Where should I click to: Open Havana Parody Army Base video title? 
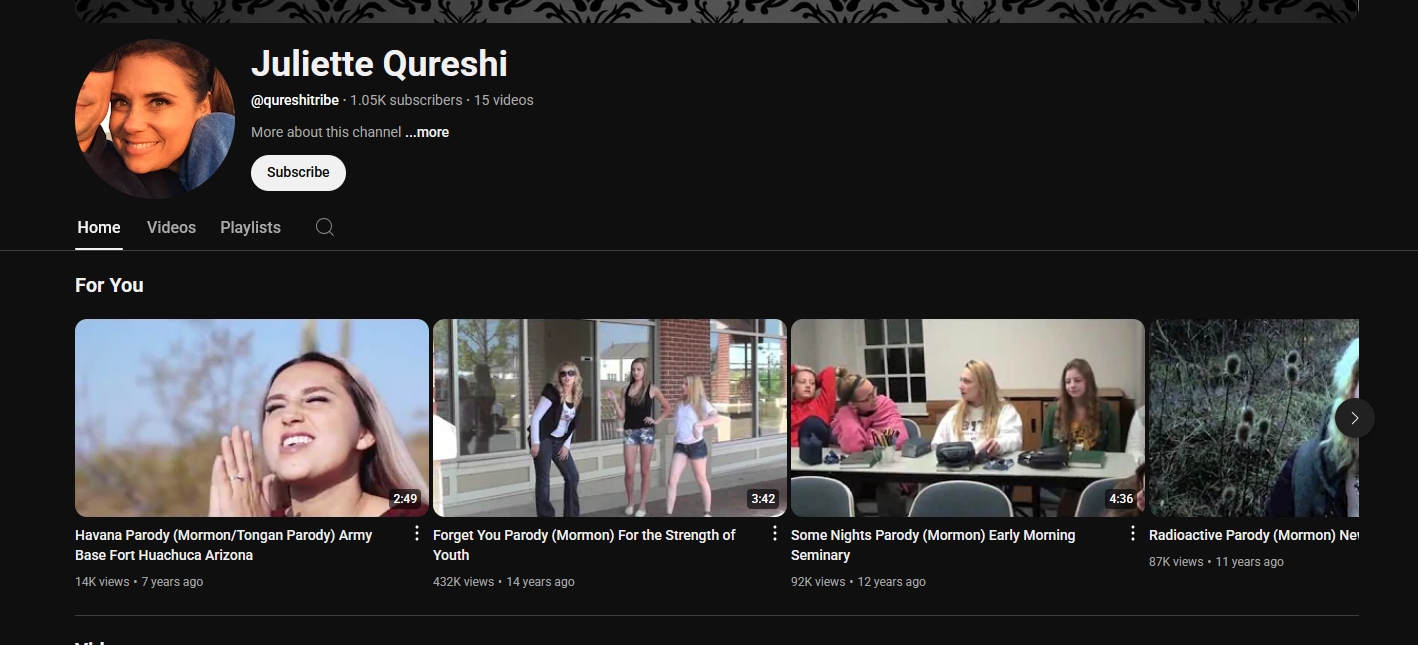pyautogui.click(x=224, y=545)
